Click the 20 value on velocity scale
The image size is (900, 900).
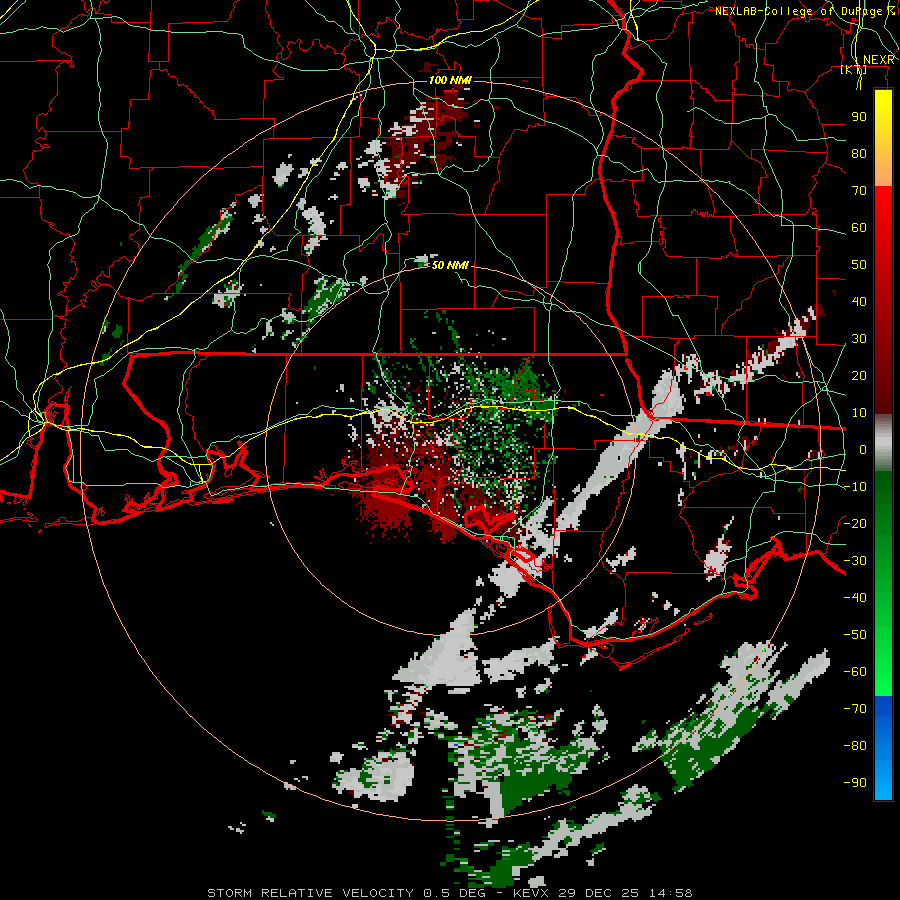tap(859, 376)
